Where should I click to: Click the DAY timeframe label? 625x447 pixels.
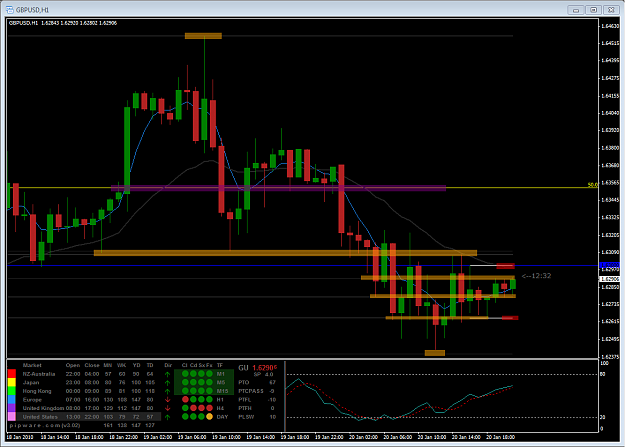tap(222, 417)
